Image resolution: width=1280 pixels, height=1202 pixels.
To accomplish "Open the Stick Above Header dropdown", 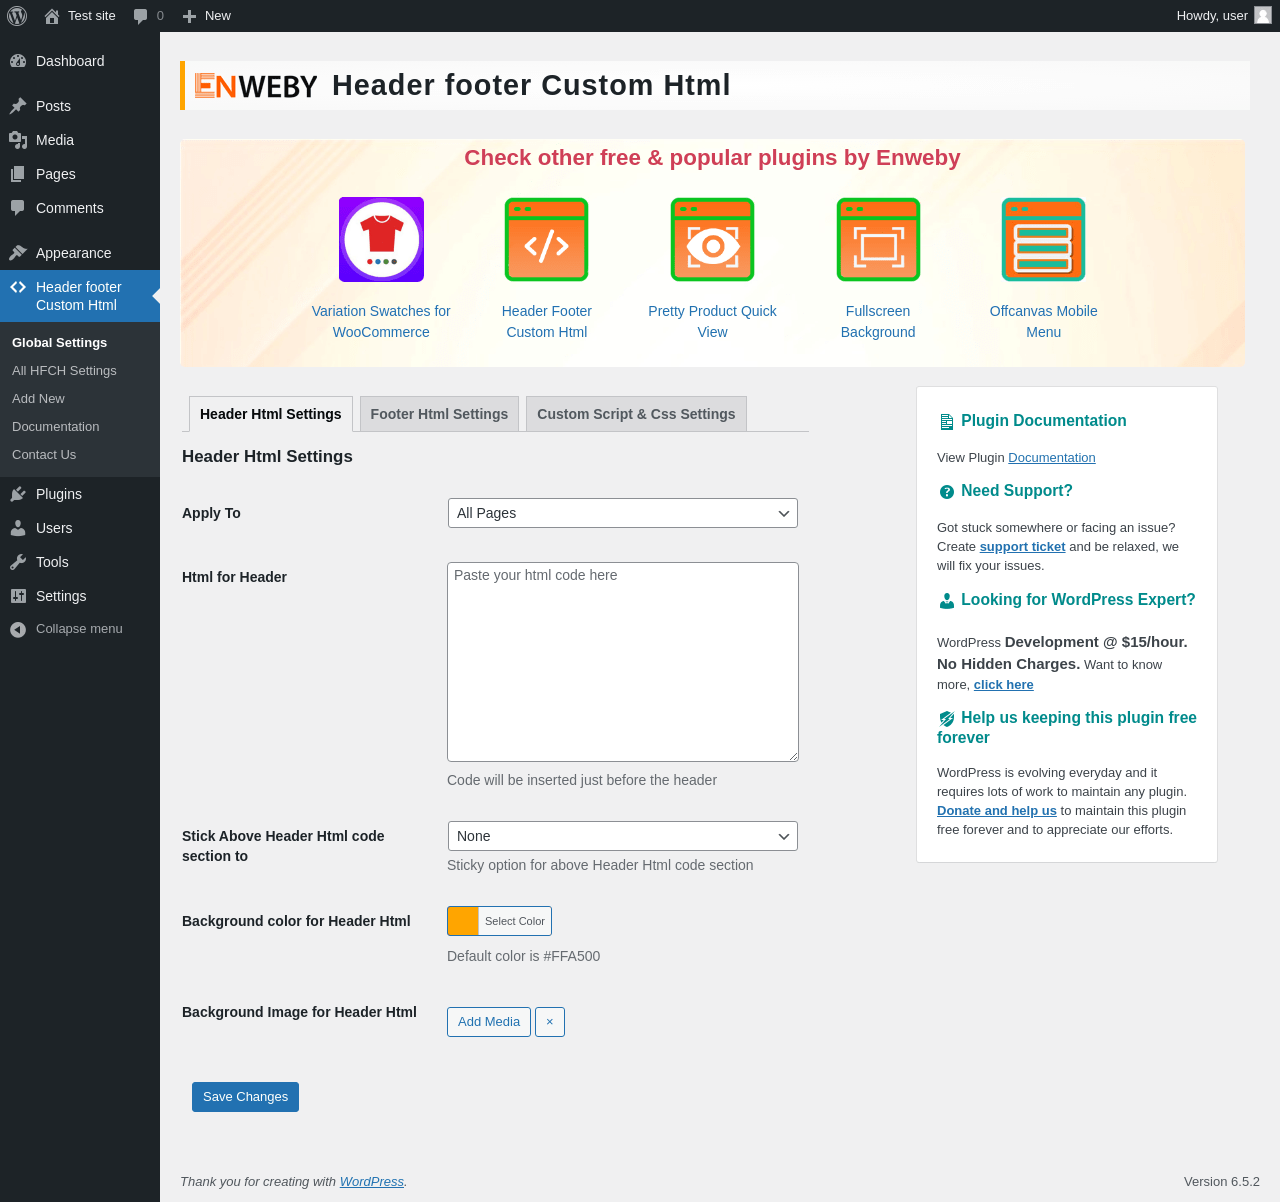I will (623, 836).
